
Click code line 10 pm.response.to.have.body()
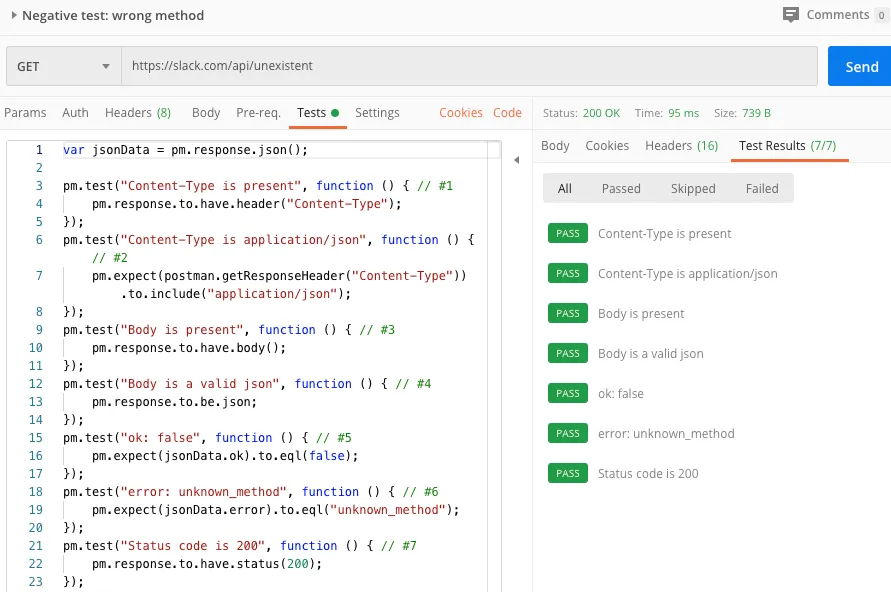(x=189, y=348)
